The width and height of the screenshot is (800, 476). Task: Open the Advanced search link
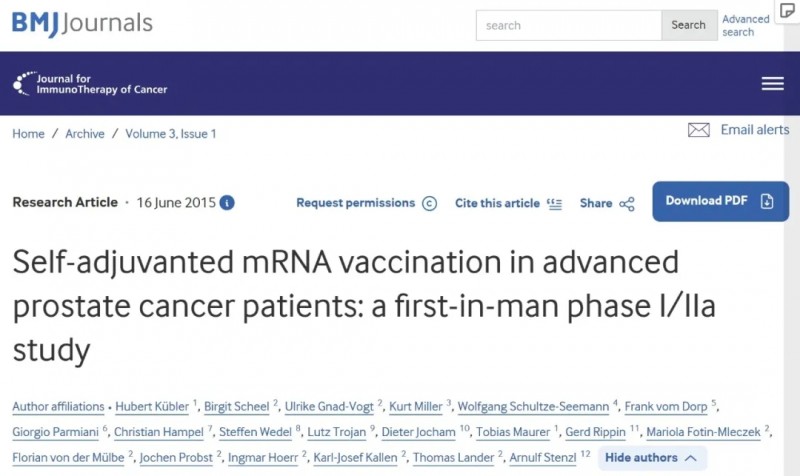pos(745,25)
